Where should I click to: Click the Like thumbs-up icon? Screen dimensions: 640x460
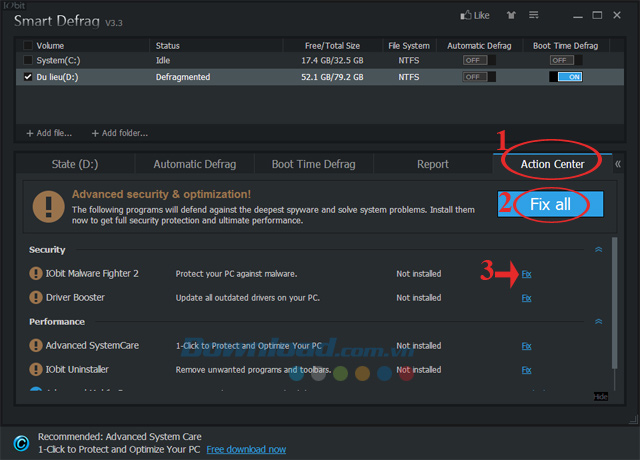coord(465,16)
